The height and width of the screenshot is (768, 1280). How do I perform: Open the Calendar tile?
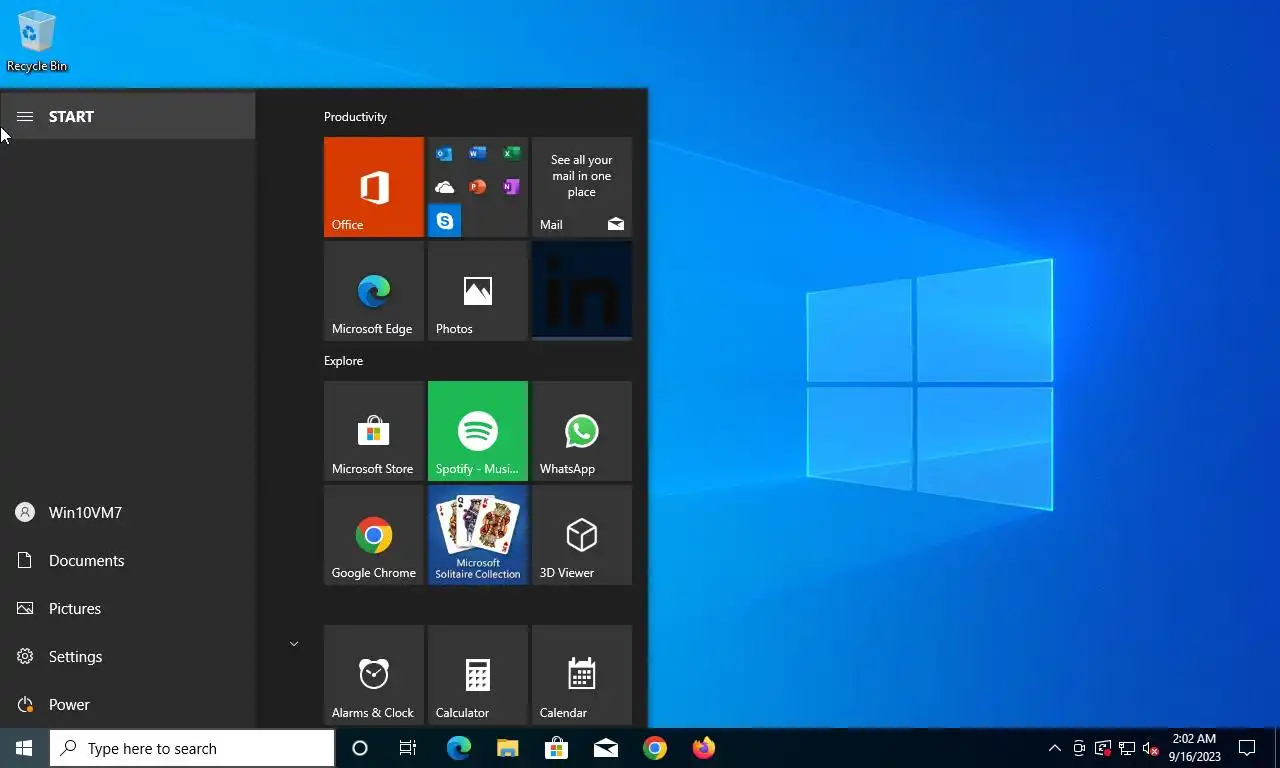click(x=582, y=675)
